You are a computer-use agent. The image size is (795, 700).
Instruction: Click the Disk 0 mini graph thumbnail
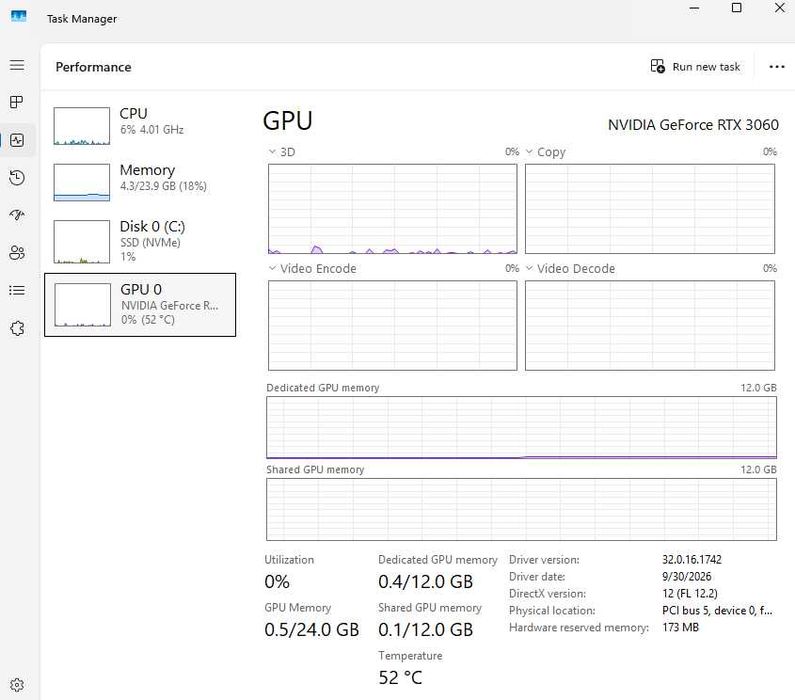pyautogui.click(x=82, y=242)
